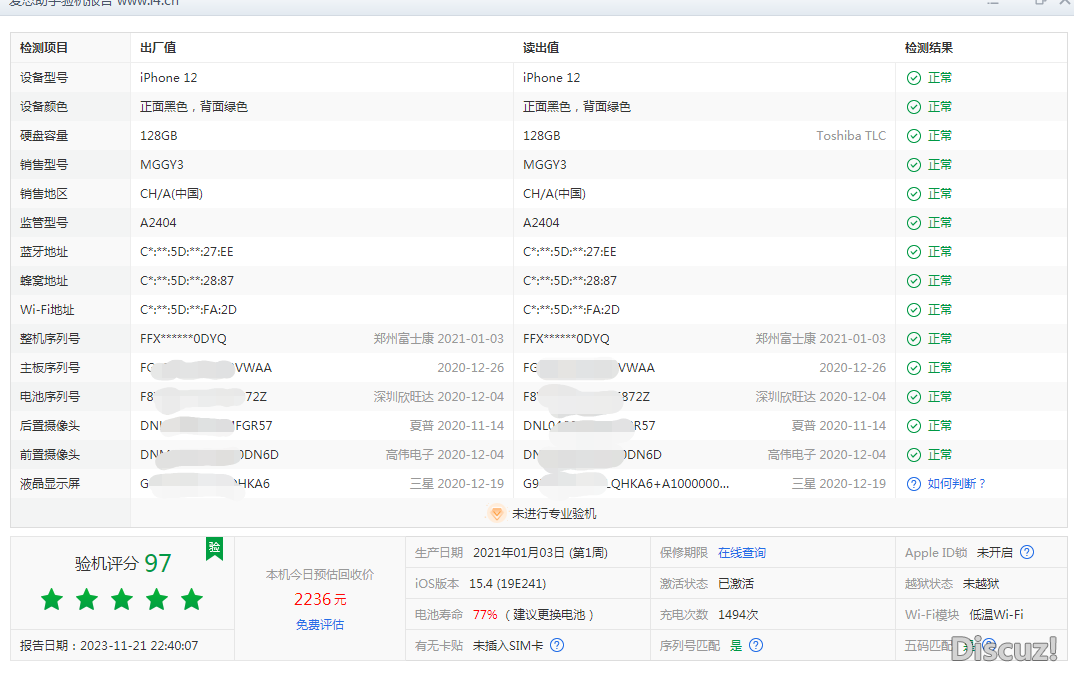
Task: Click read-out 郑州富士康 2021-01-03
Action: pos(821,339)
